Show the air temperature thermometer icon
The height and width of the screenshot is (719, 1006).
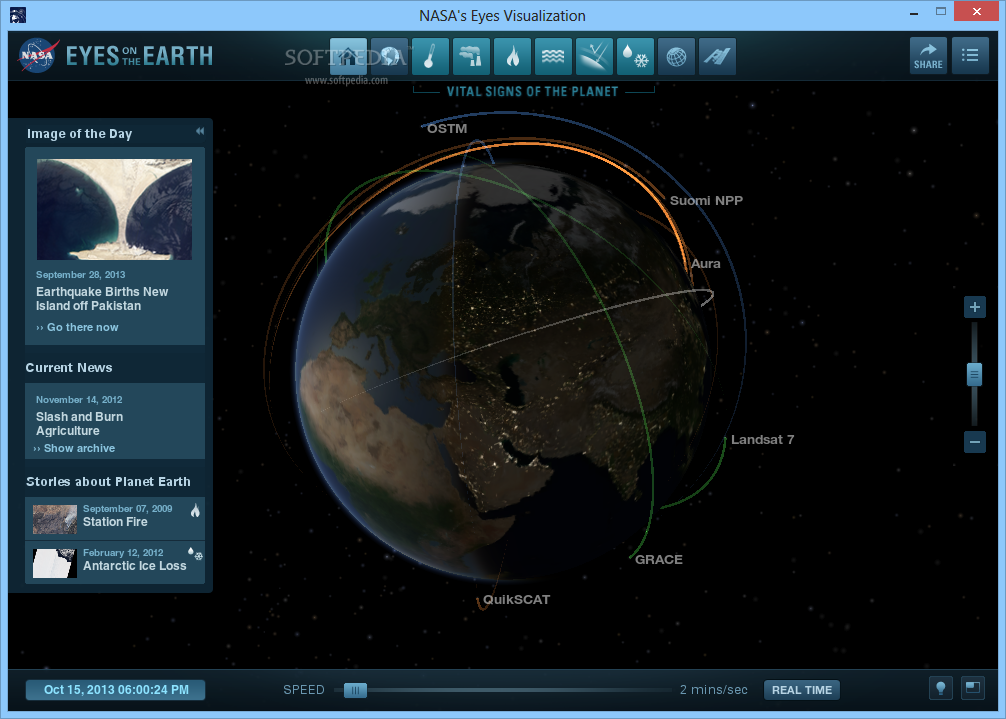(431, 56)
